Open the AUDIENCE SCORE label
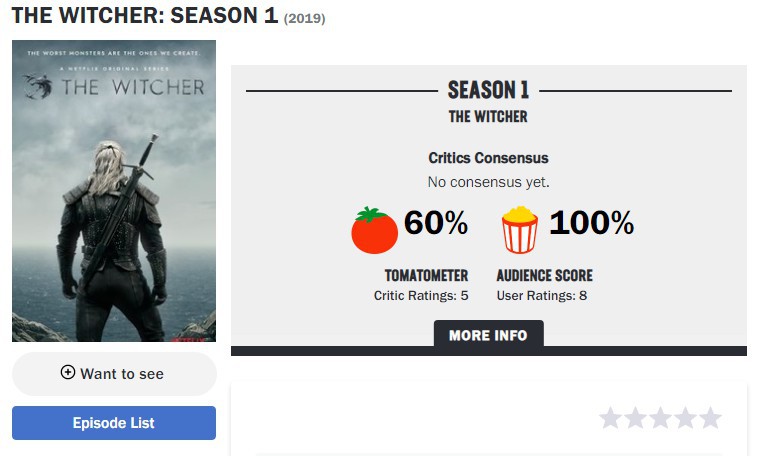This screenshot has width=759, height=456. (545, 275)
